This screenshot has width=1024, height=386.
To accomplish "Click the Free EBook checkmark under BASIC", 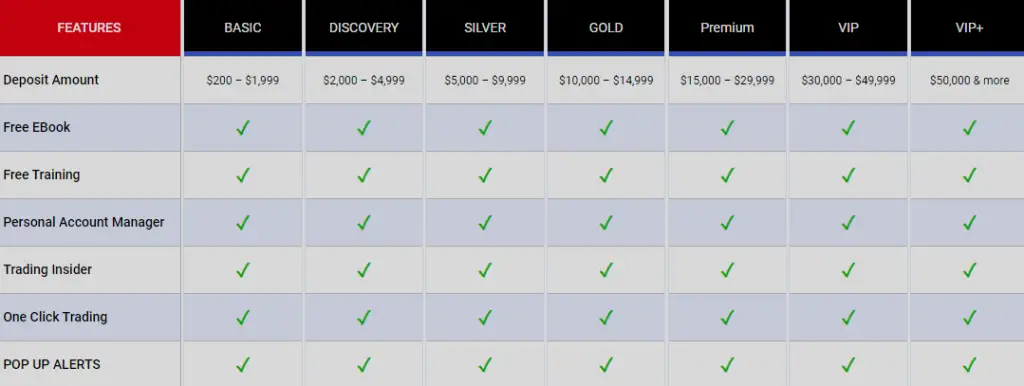I will pyautogui.click(x=242, y=127).
